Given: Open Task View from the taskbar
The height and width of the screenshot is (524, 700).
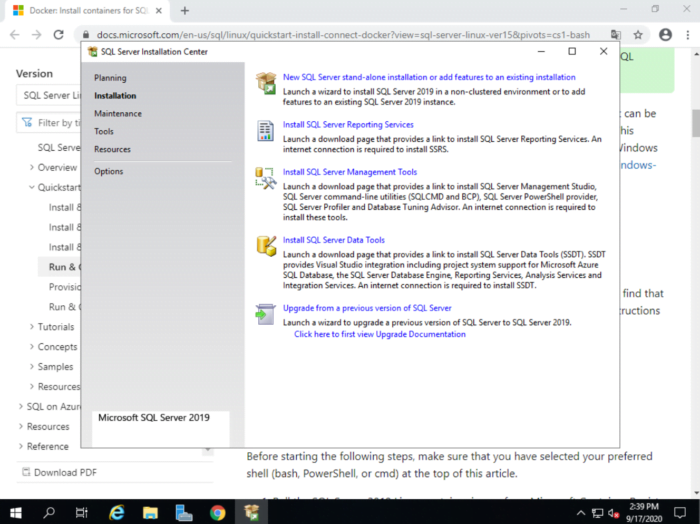Looking at the screenshot, I should [82, 512].
